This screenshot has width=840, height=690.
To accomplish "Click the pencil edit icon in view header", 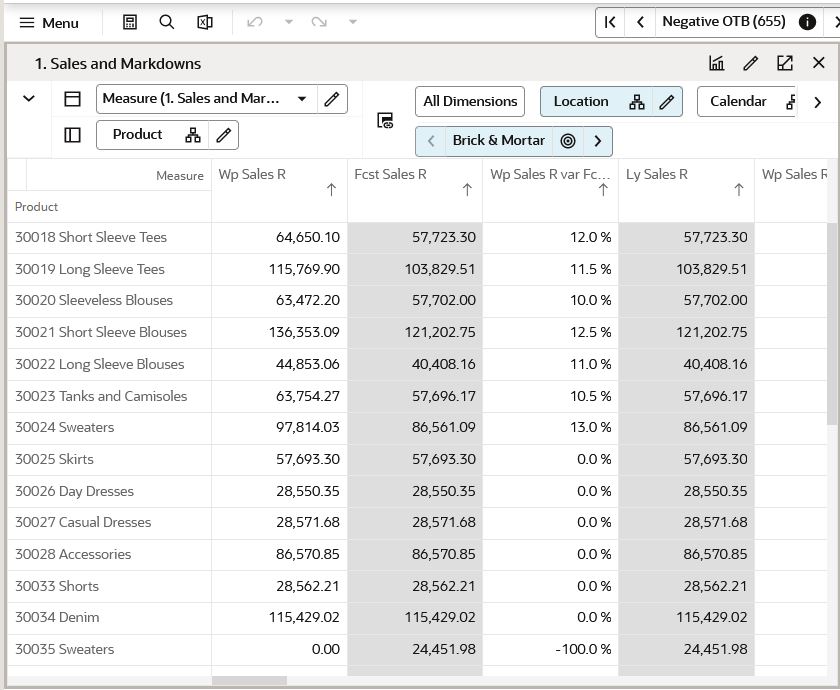I will [751, 63].
